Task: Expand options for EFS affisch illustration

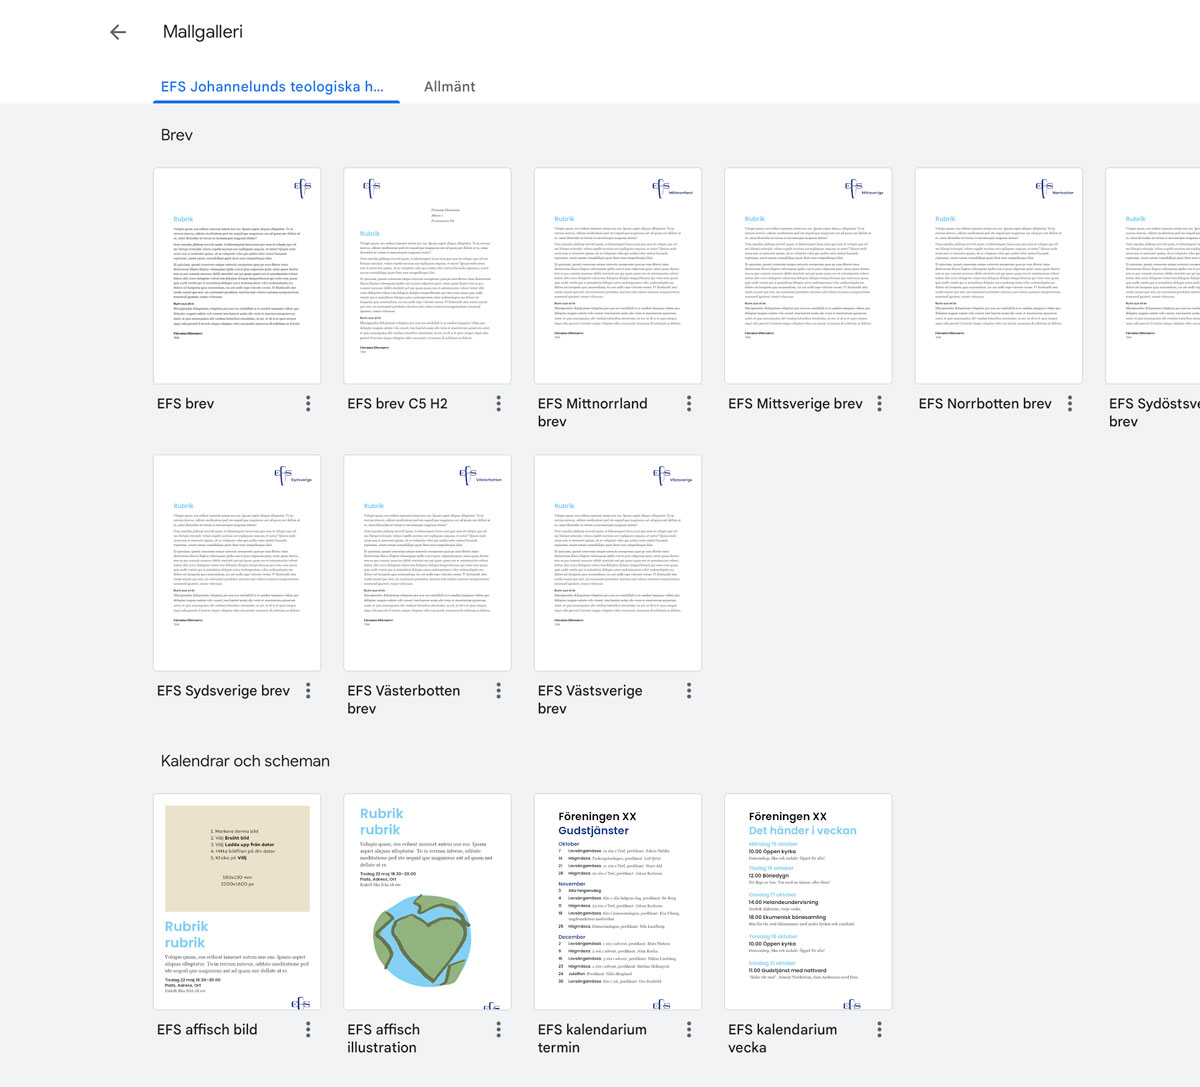Action: [498, 1030]
